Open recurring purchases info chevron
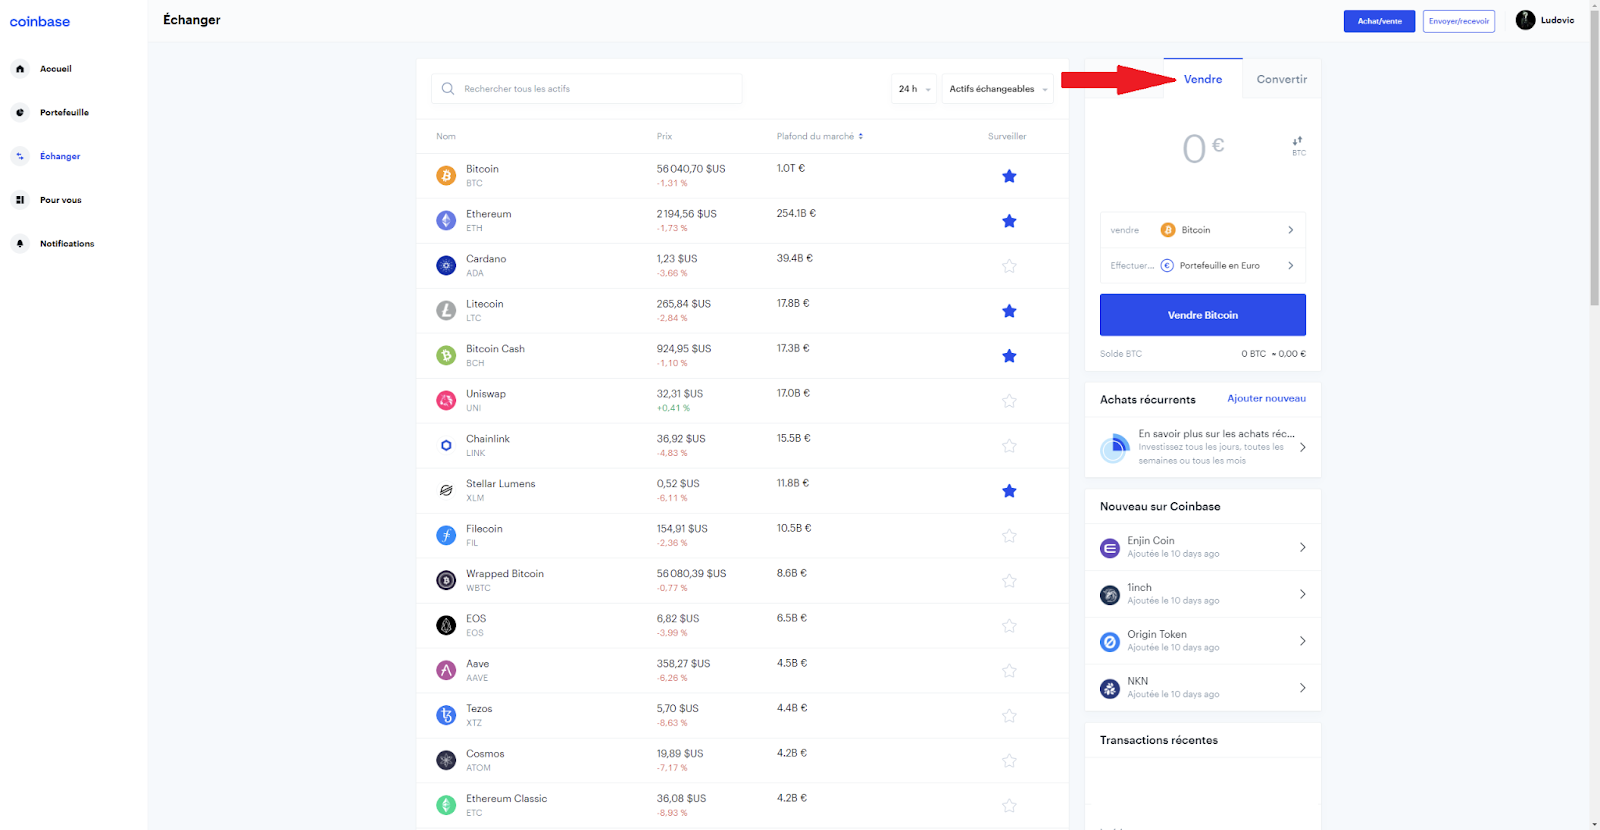 (1302, 447)
